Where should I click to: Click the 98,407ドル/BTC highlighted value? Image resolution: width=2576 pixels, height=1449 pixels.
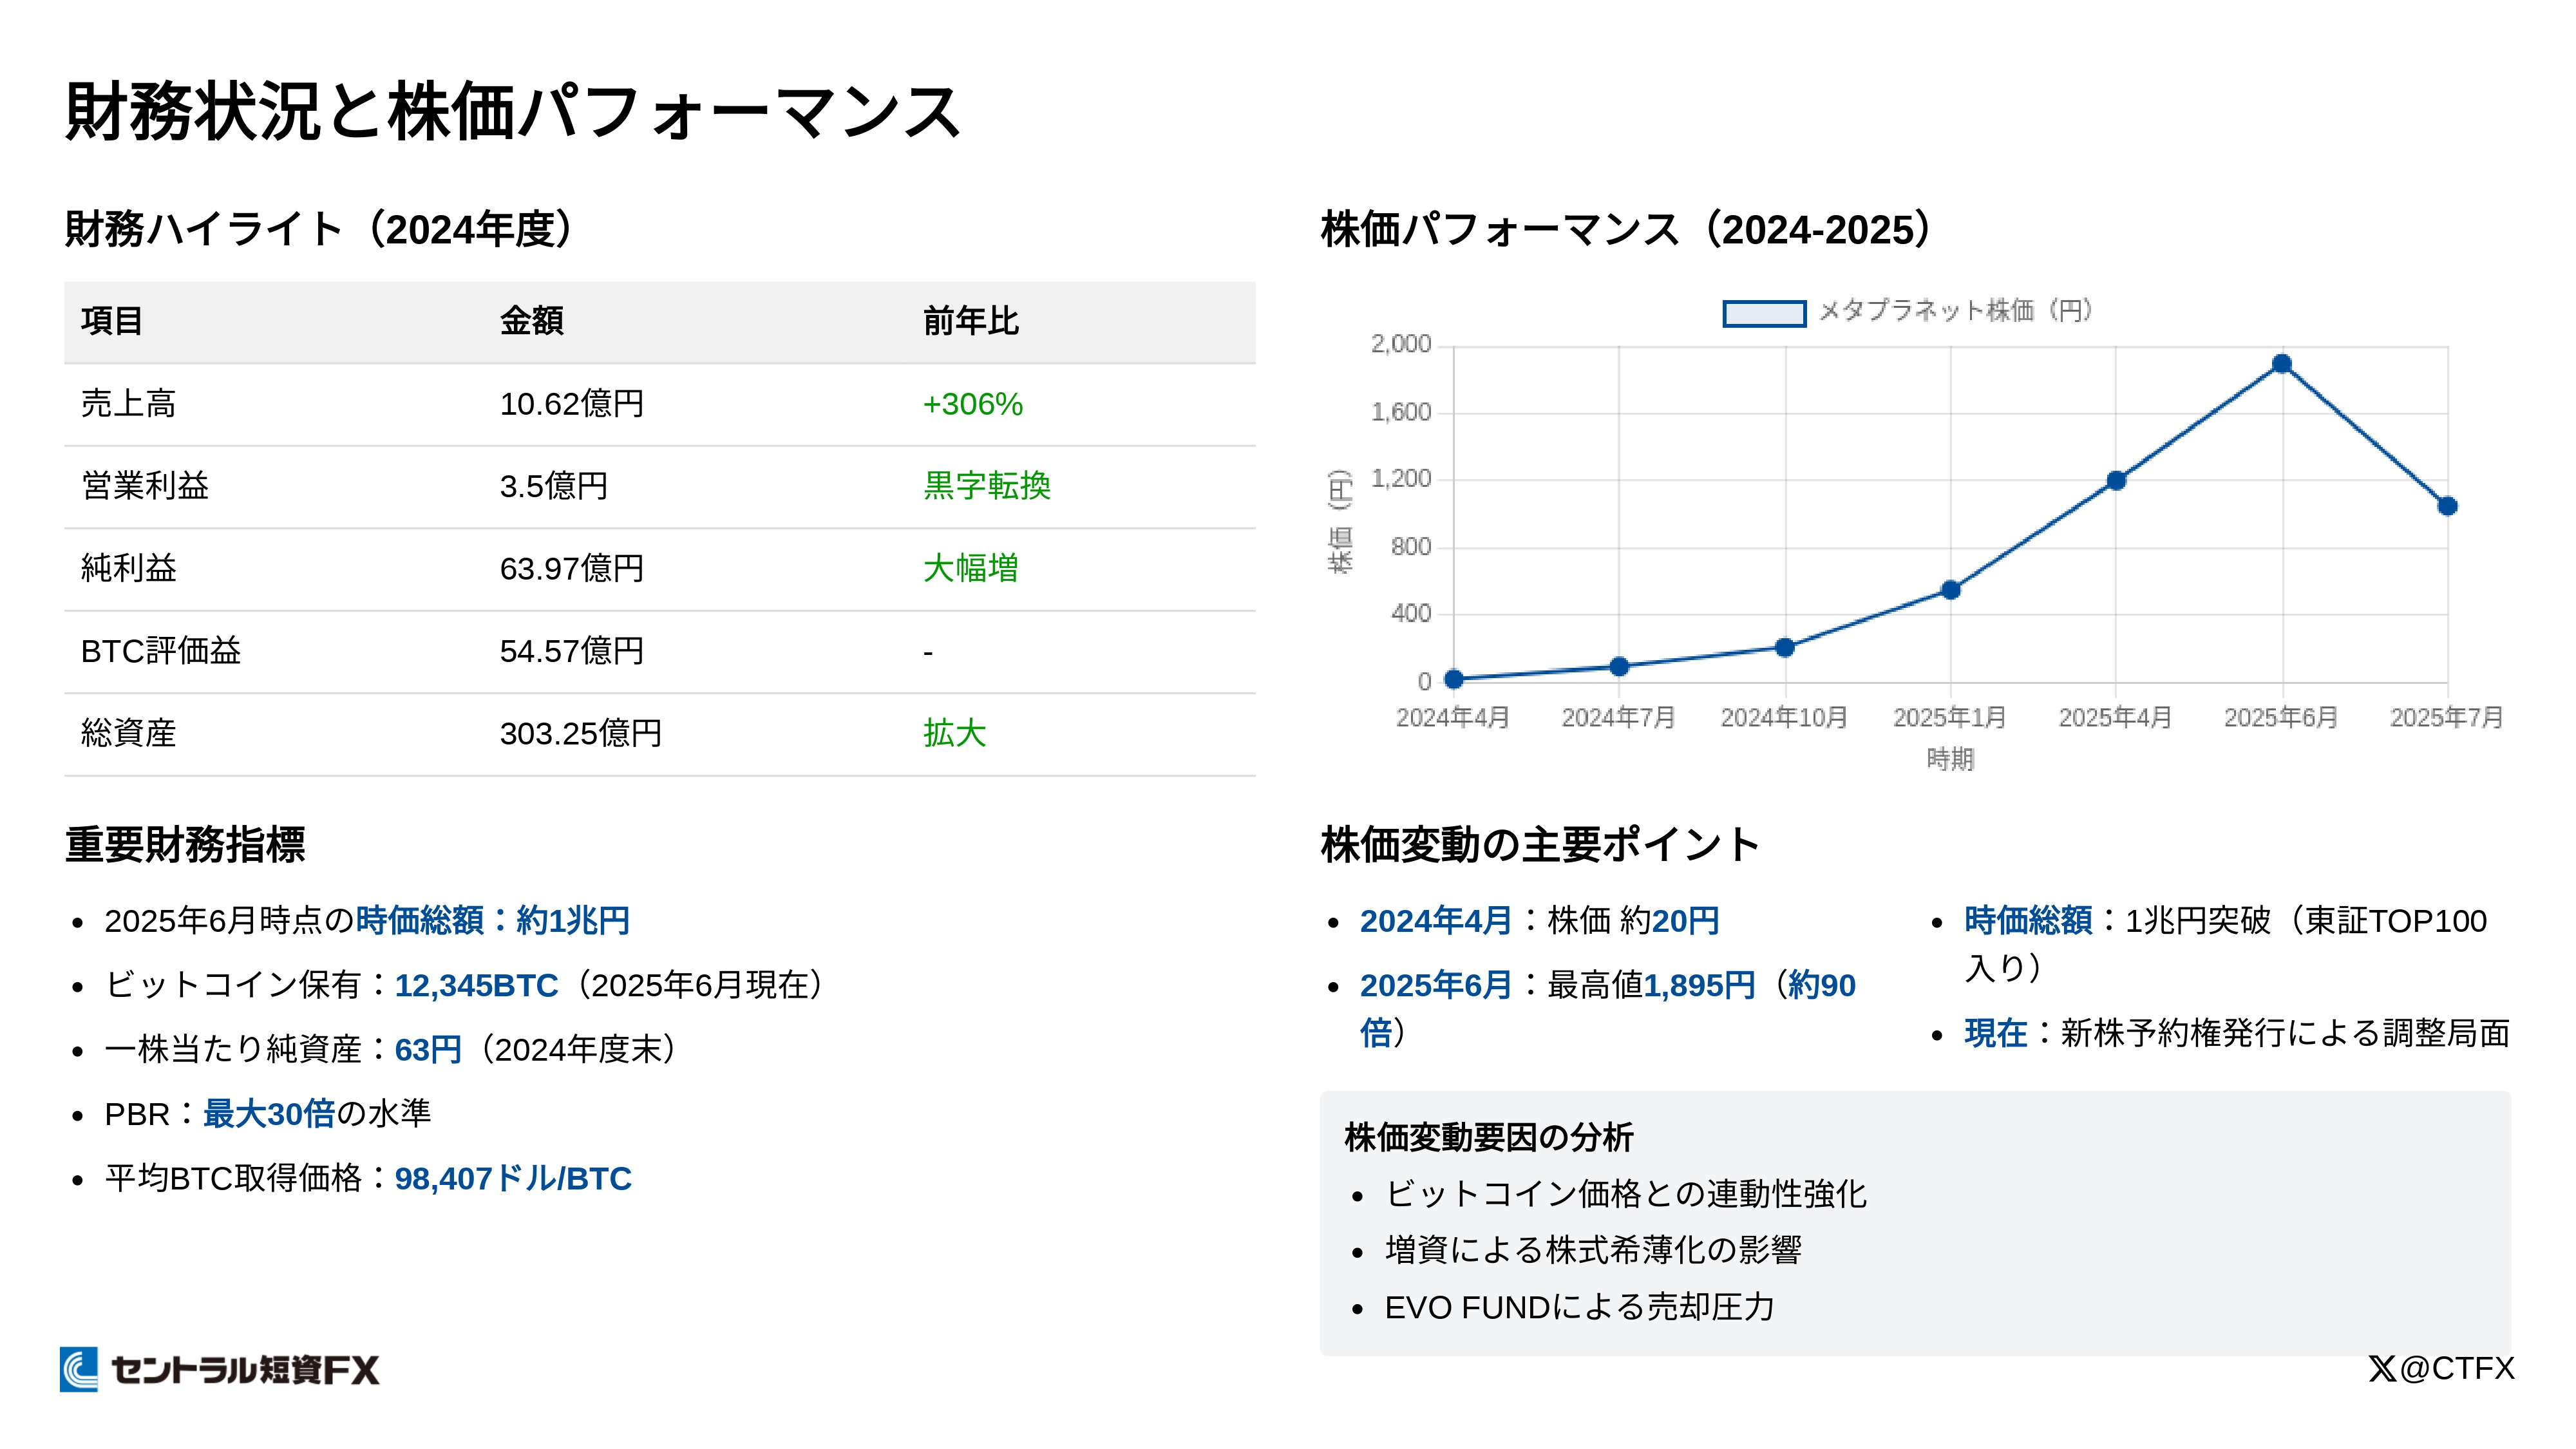(x=513, y=1178)
